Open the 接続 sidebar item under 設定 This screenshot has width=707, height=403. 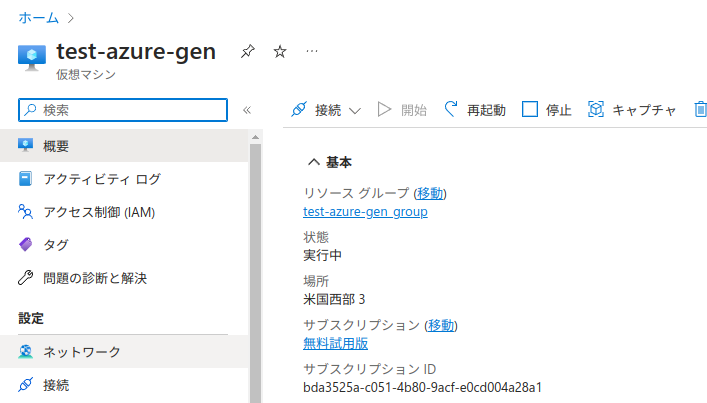pyautogui.click(x=124, y=385)
